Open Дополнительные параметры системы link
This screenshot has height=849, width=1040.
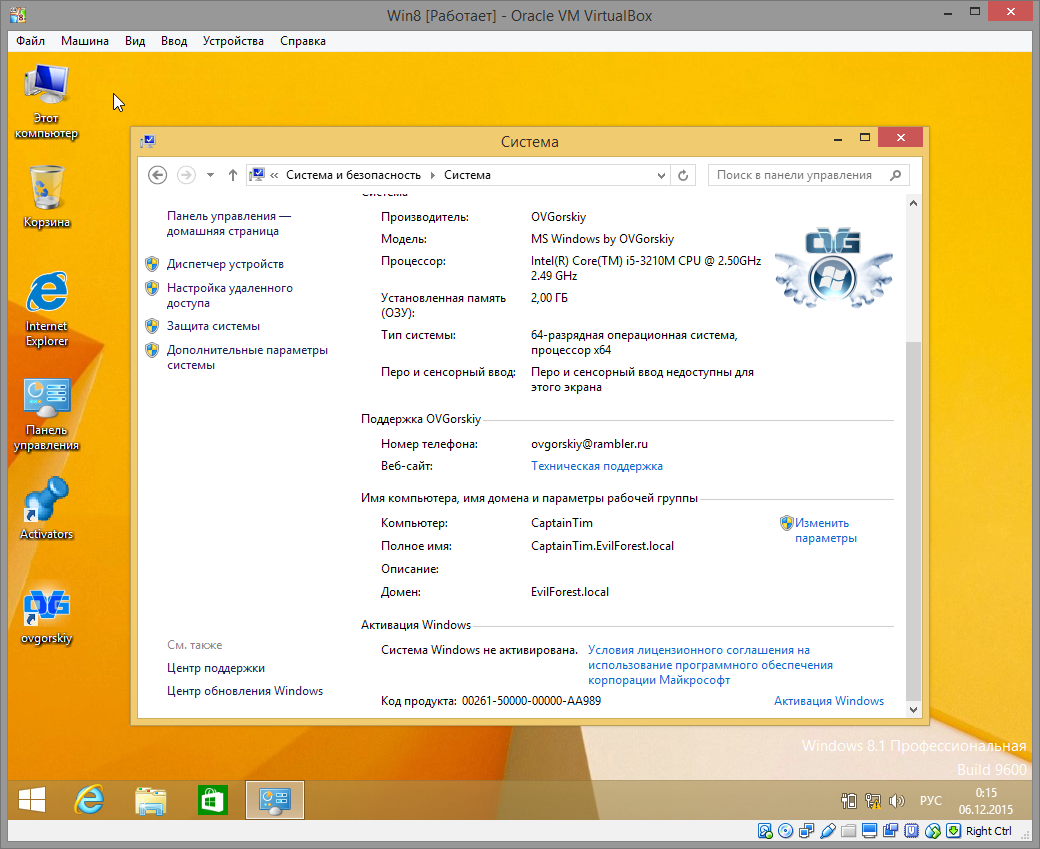point(247,358)
